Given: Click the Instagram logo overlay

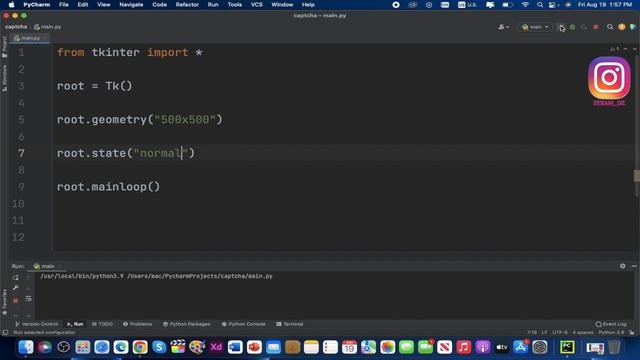Looking at the screenshot, I should click(x=609, y=78).
